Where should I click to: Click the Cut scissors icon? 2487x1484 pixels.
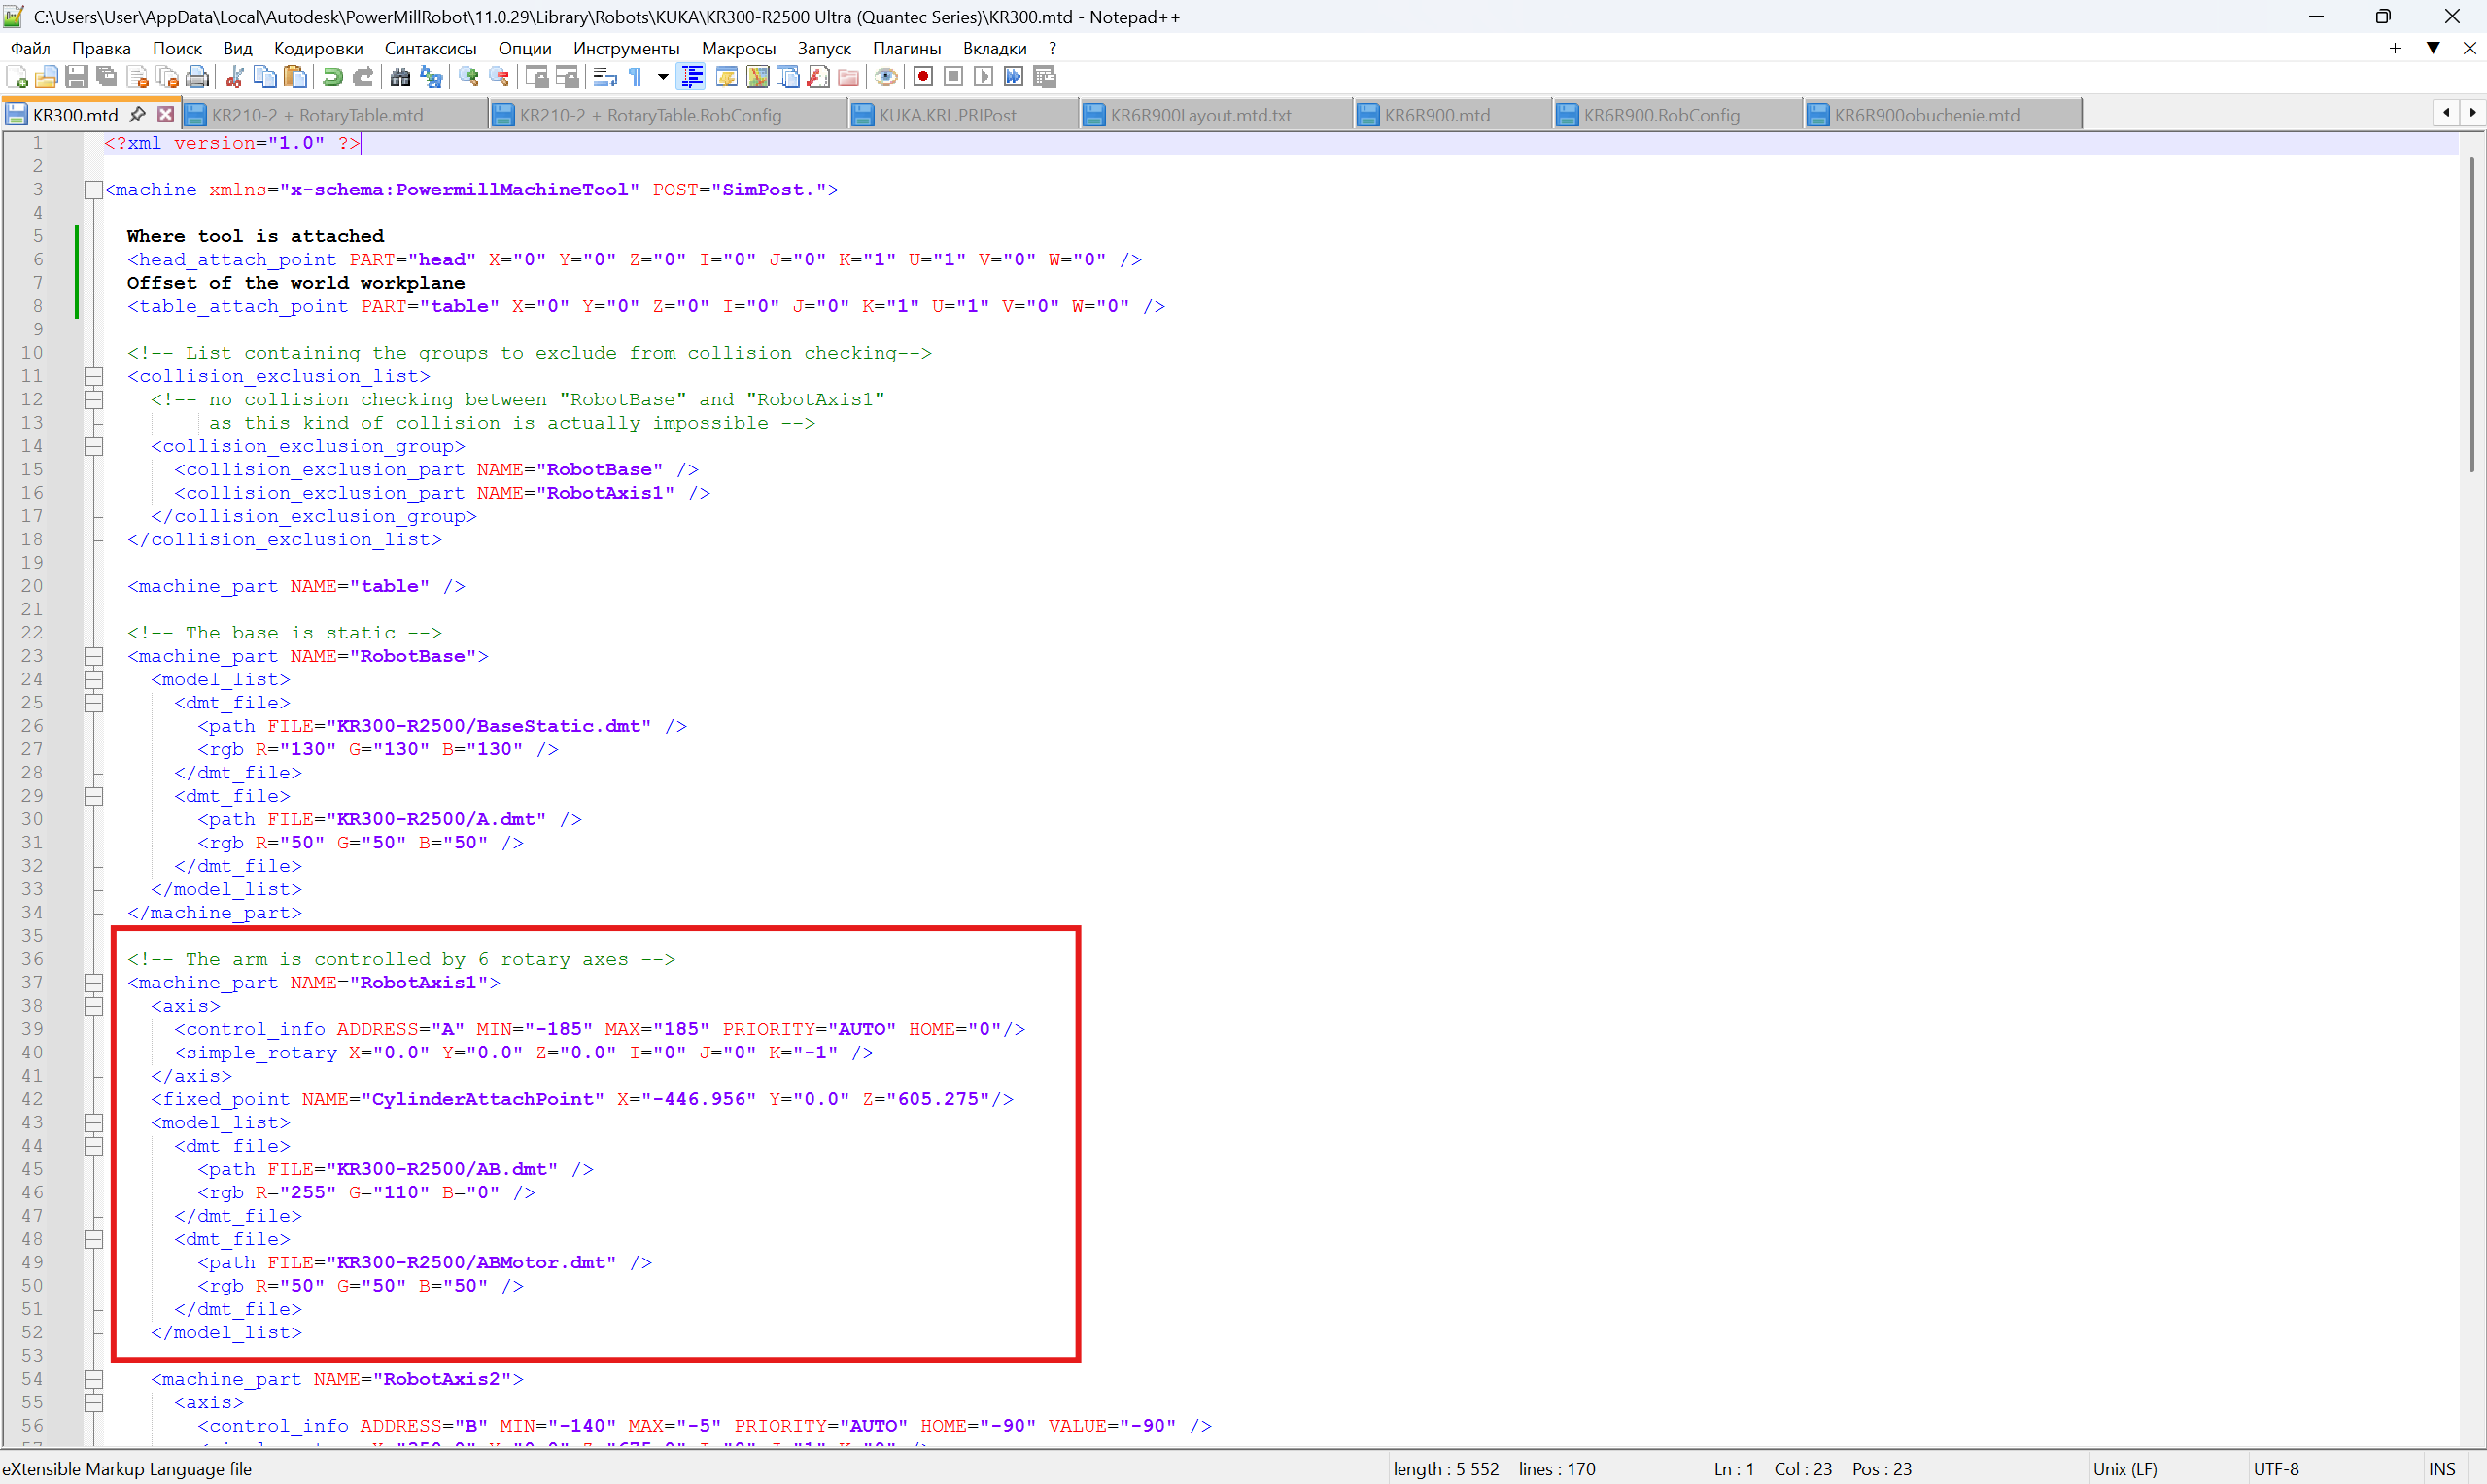click(x=235, y=78)
